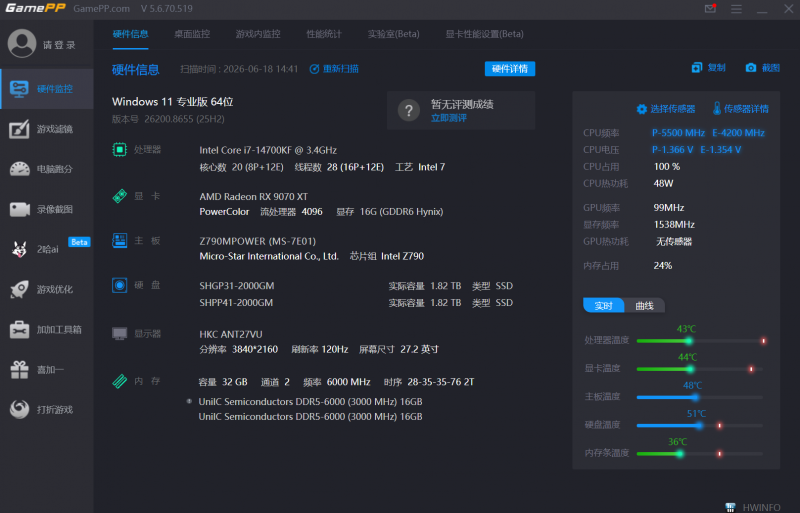The height and width of the screenshot is (513, 800).
Task: Click the first UniIC DDR5-6000 memory row
Action: [x=310, y=402]
